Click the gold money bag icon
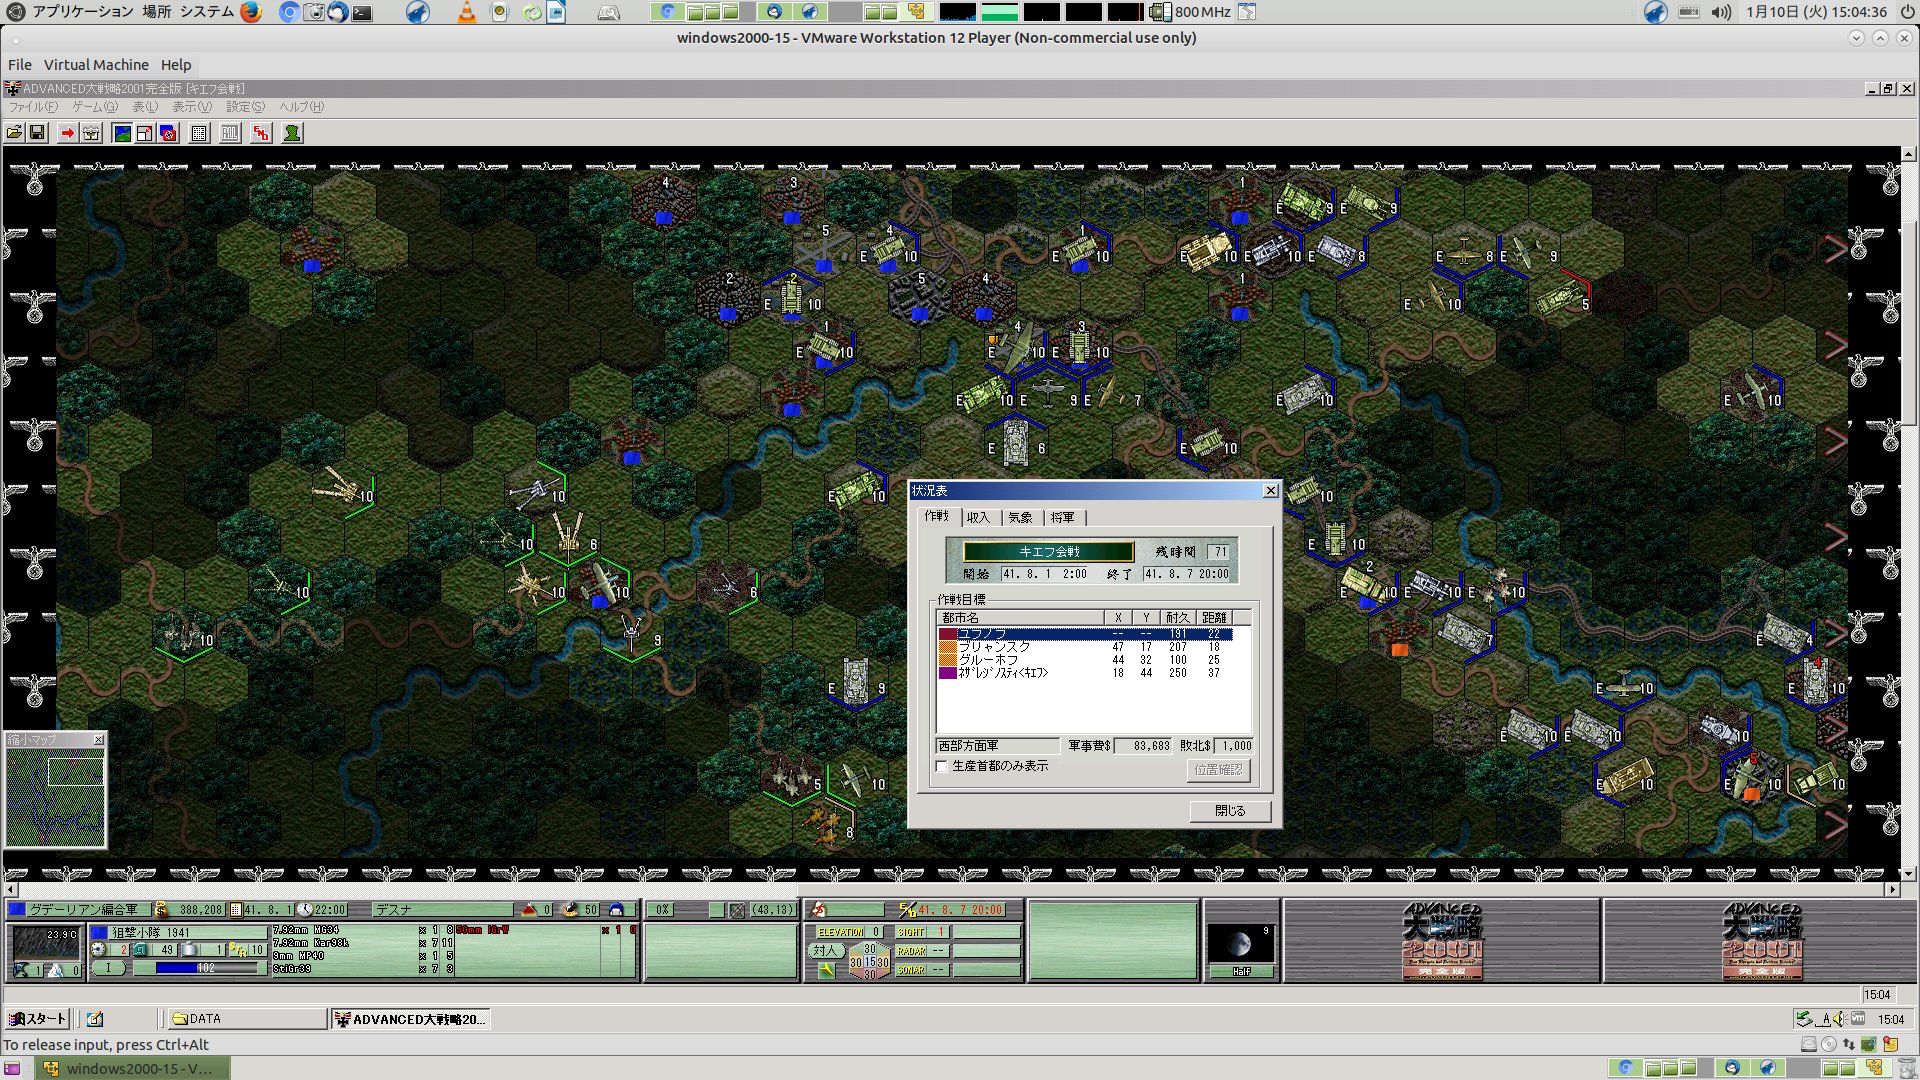1920x1080 pixels. click(x=161, y=910)
